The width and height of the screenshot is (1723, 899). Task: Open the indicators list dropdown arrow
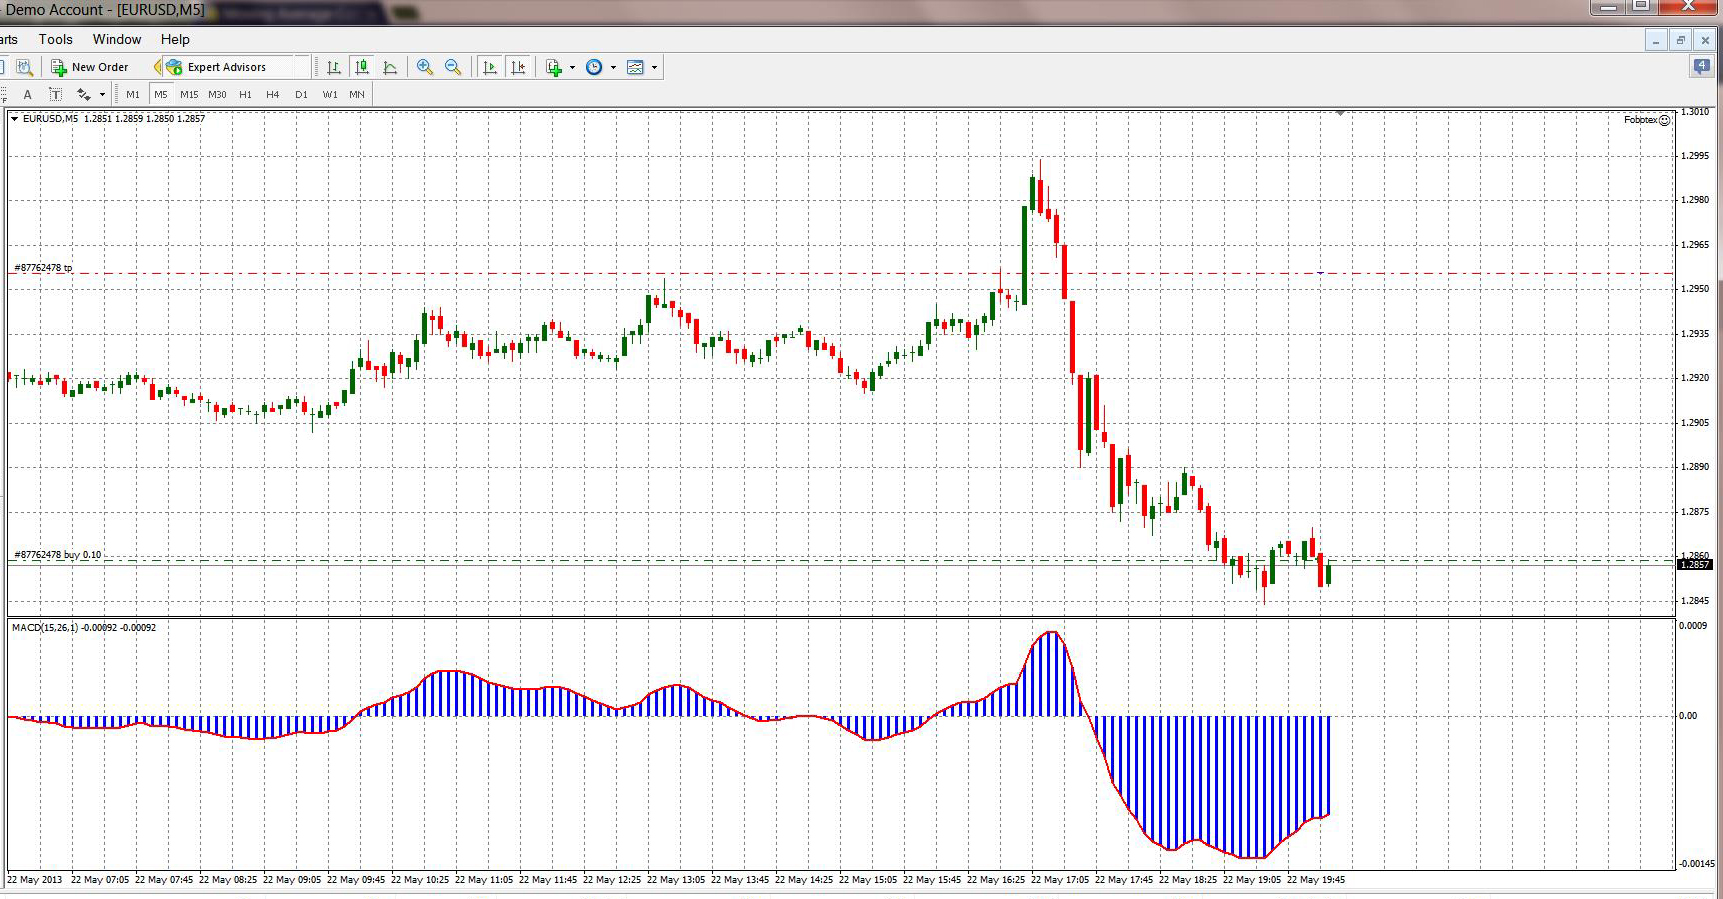click(x=572, y=68)
